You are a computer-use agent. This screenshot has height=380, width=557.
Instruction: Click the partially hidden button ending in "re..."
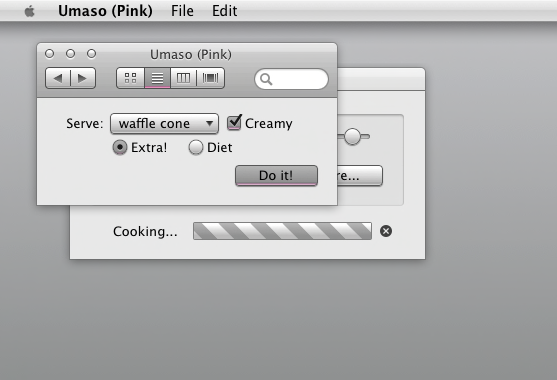click(x=360, y=175)
